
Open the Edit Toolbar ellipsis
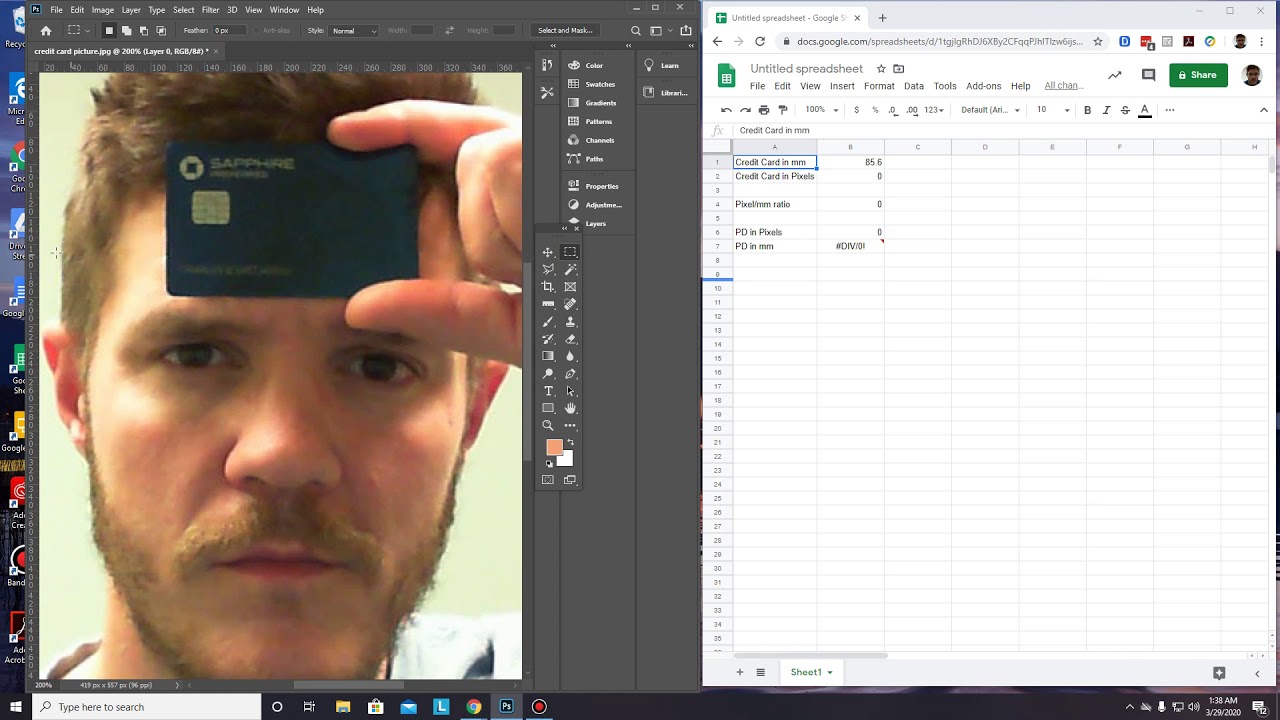pyautogui.click(x=570, y=426)
